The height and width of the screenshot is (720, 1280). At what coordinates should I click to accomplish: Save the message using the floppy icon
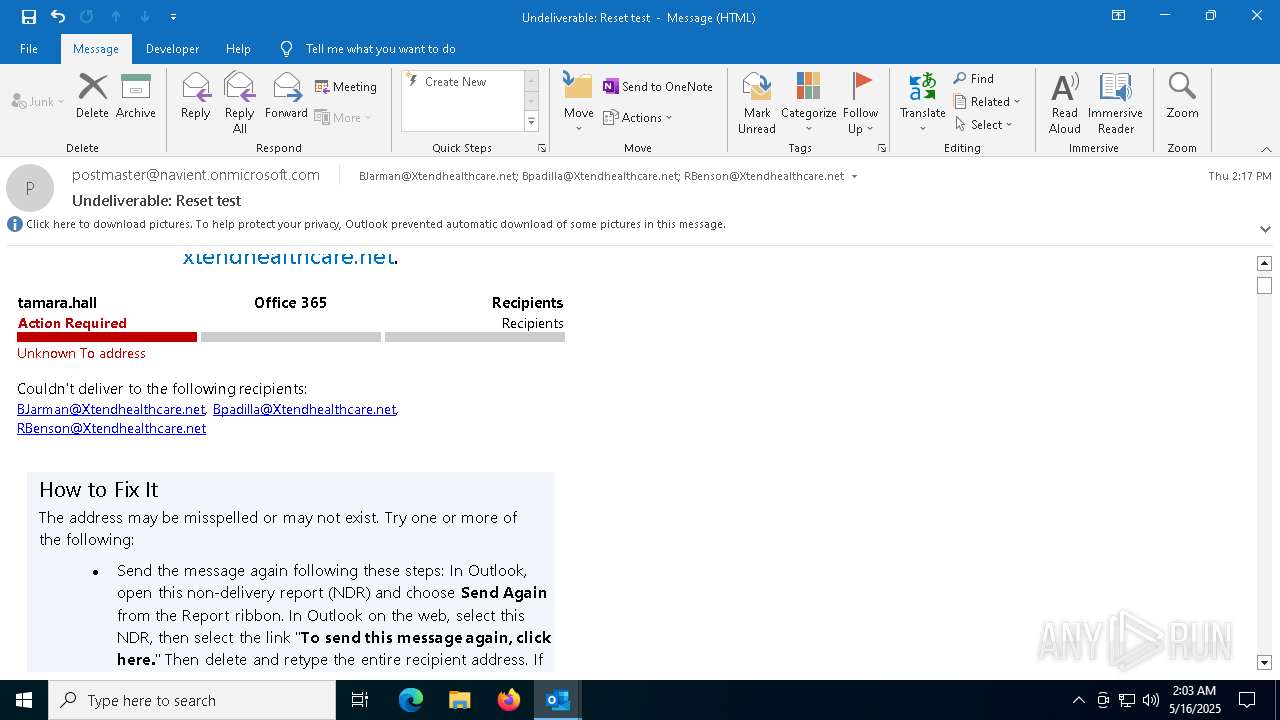click(28, 16)
